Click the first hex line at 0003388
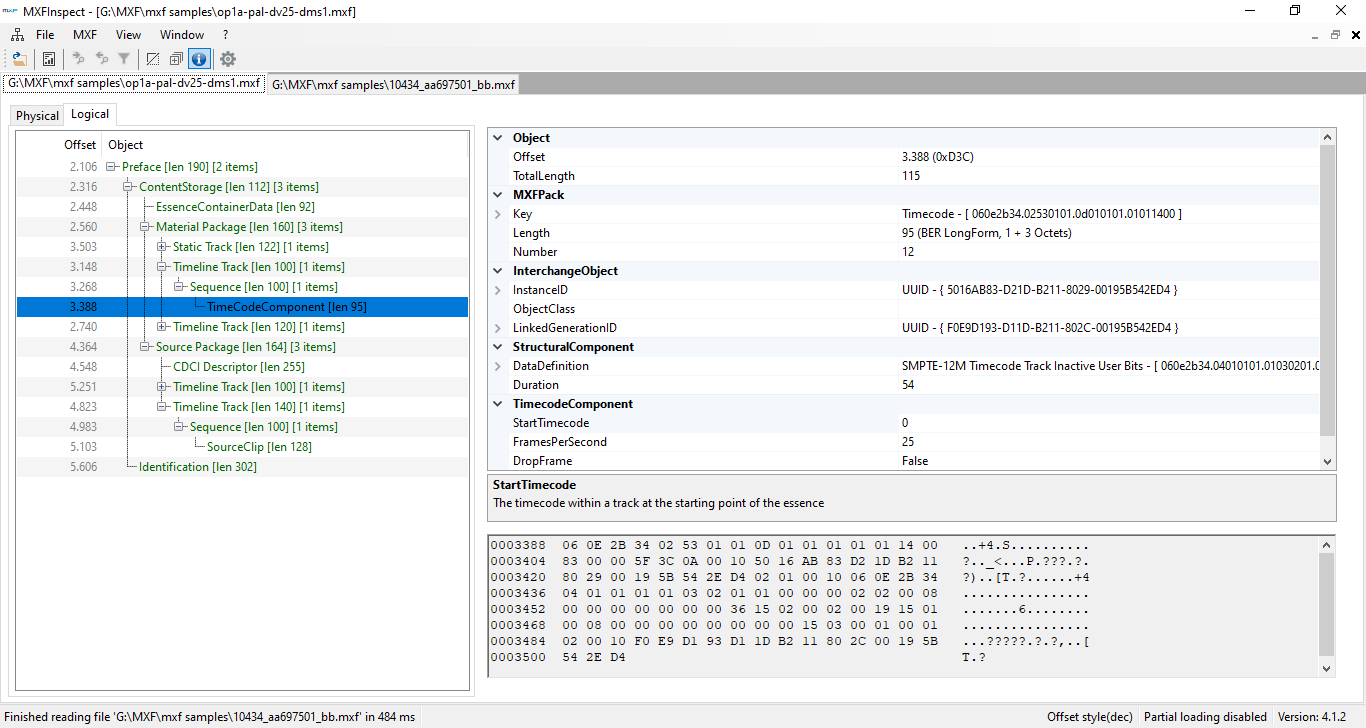This screenshot has width=1366, height=728. pyautogui.click(x=789, y=545)
